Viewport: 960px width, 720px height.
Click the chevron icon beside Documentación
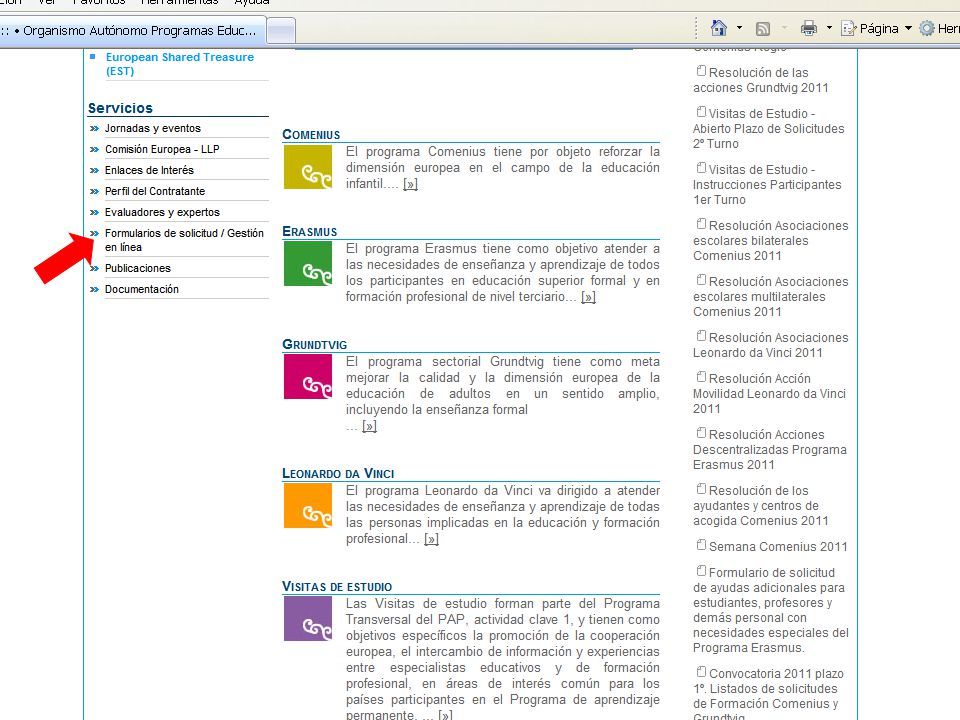click(94, 290)
